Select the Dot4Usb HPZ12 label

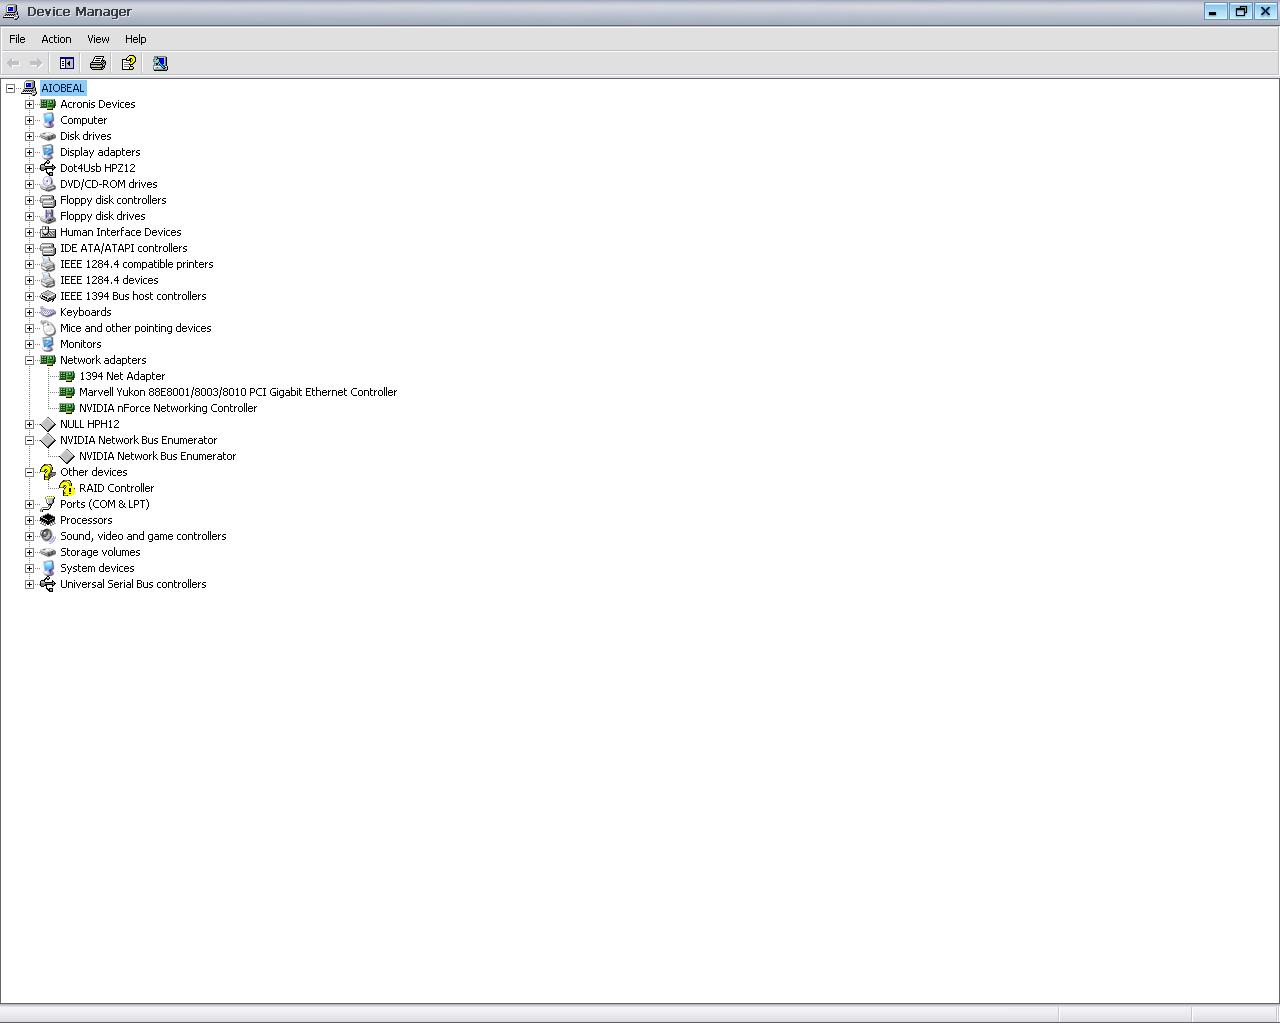click(98, 168)
